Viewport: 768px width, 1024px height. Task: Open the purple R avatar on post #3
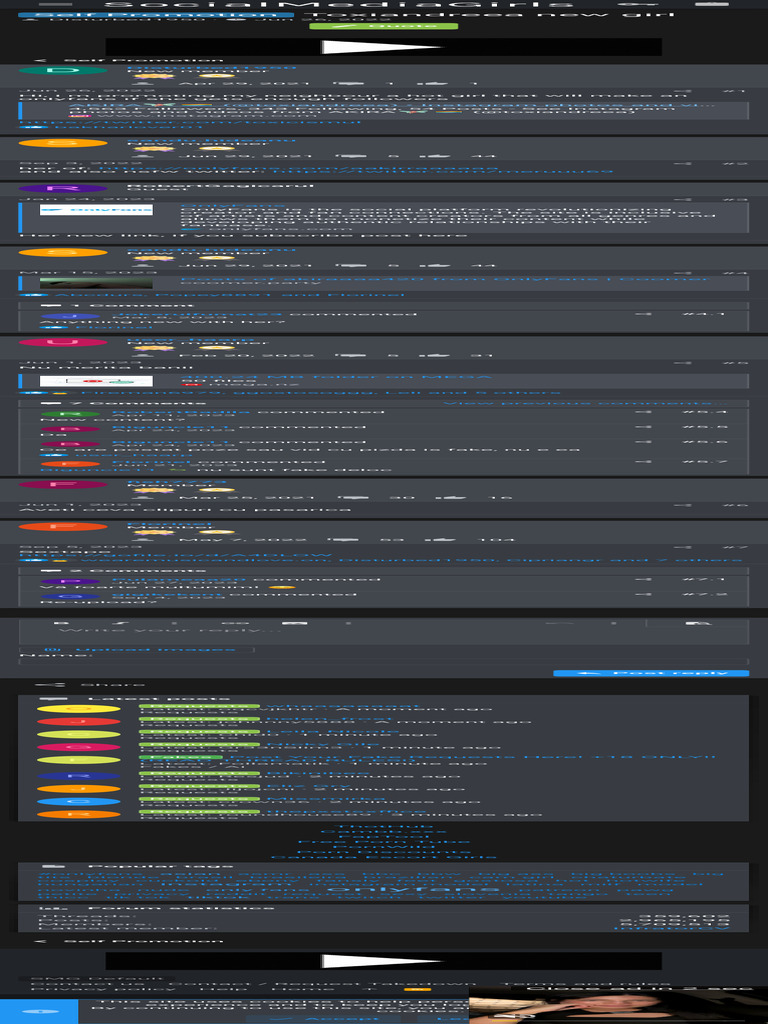63,189
